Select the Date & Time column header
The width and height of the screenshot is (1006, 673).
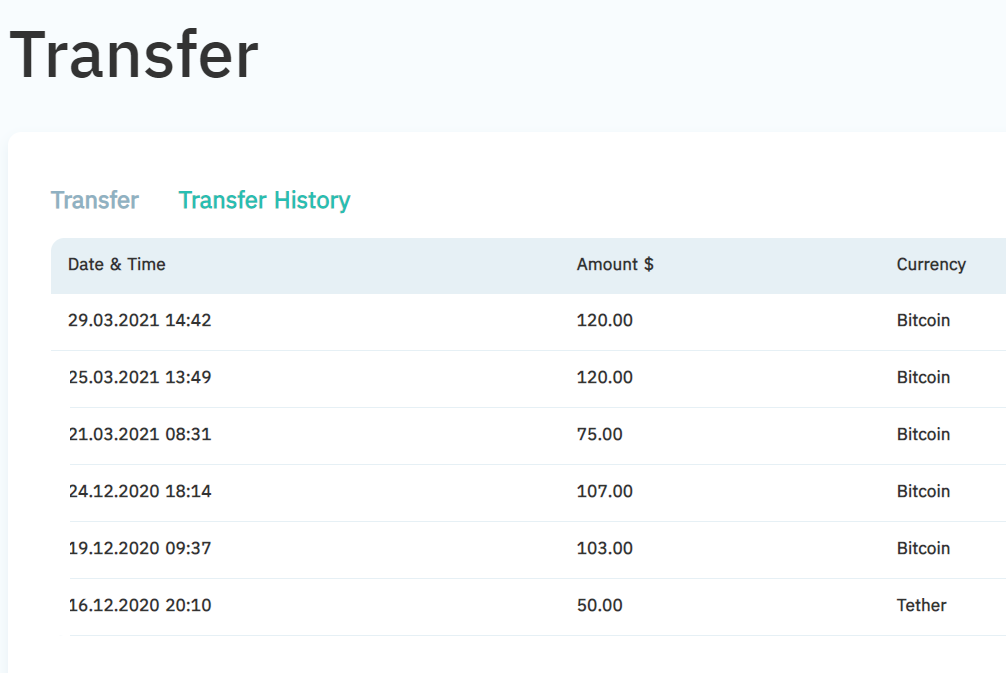(117, 264)
